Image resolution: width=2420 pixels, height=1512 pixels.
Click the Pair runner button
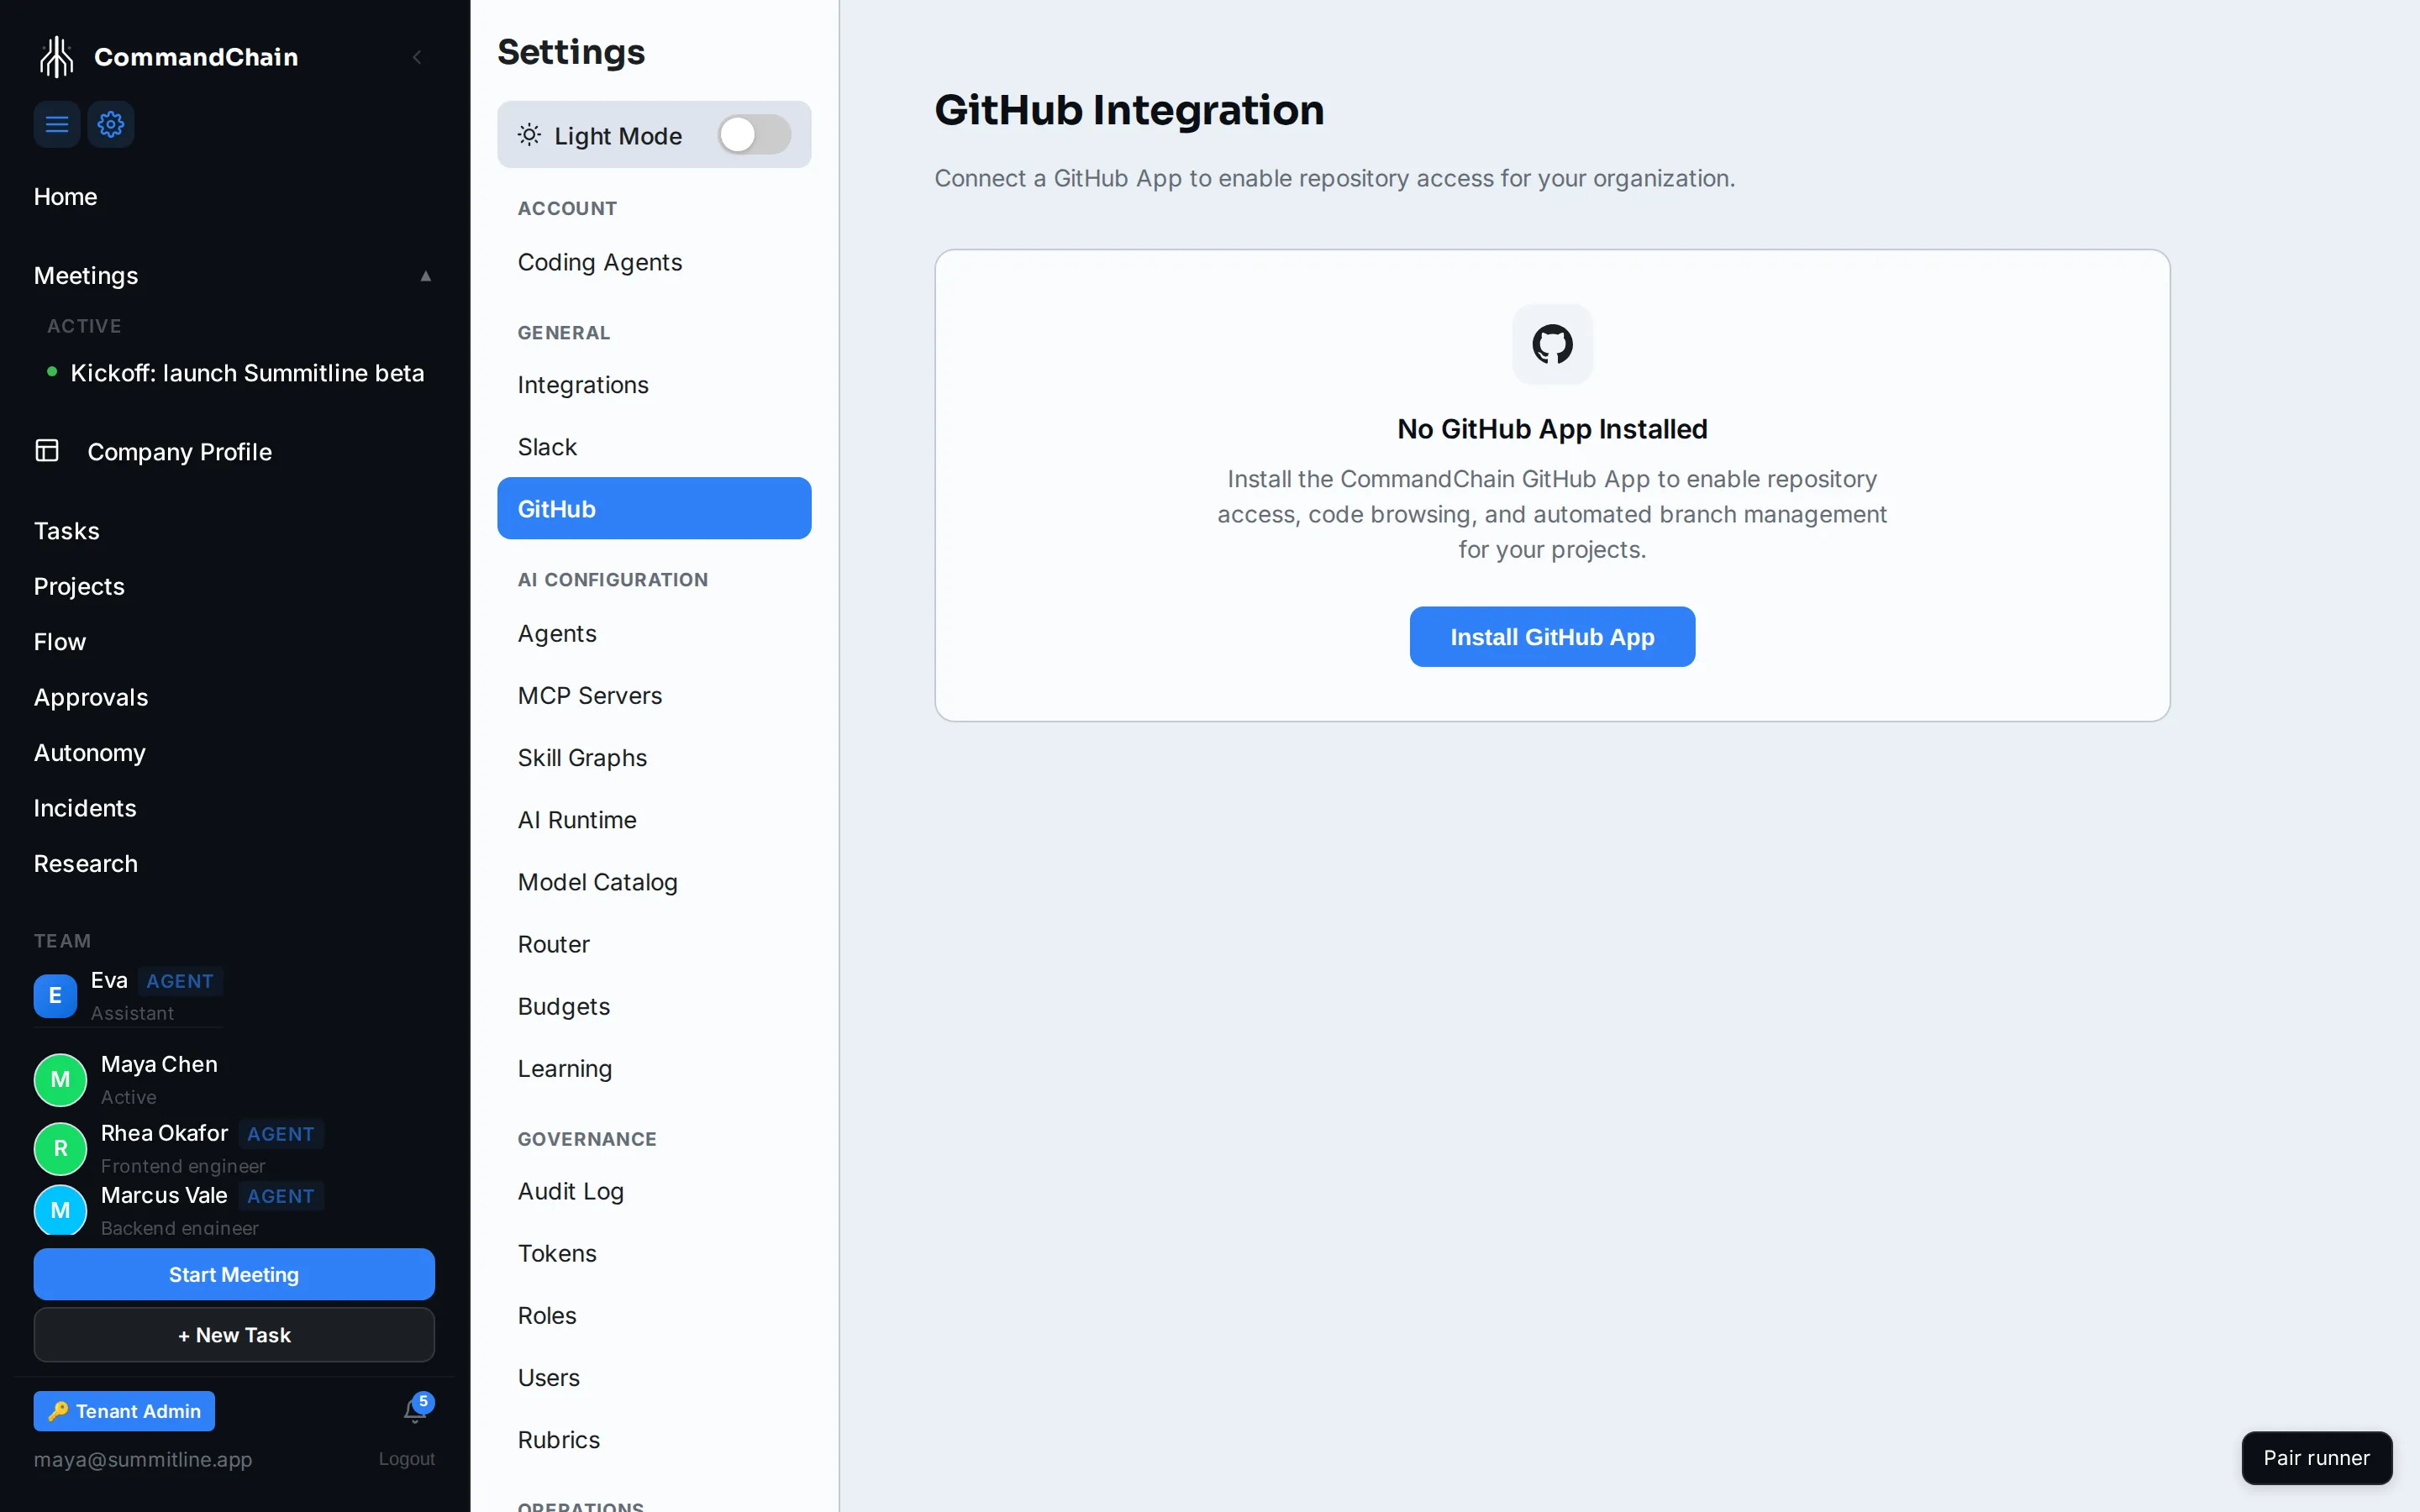pyautogui.click(x=2316, y=1458)
